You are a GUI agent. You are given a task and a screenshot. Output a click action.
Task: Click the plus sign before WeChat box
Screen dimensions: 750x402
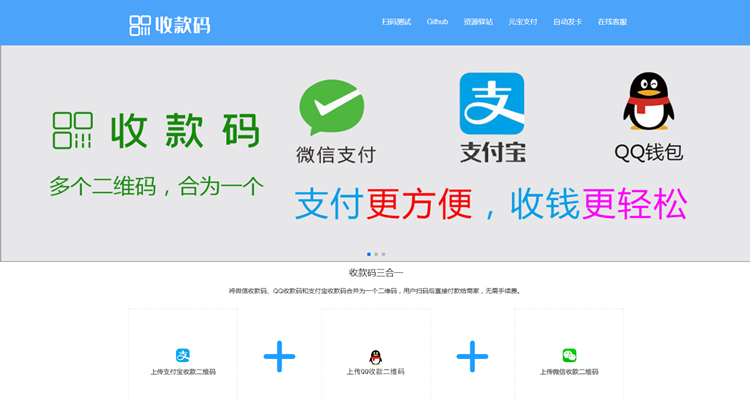coord(472,357)
